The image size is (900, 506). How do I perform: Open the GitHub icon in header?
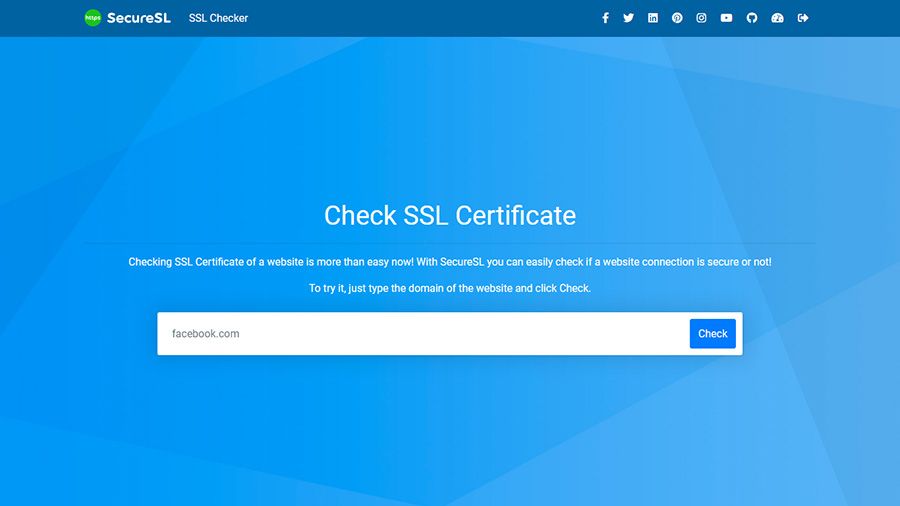coord(752,18)
